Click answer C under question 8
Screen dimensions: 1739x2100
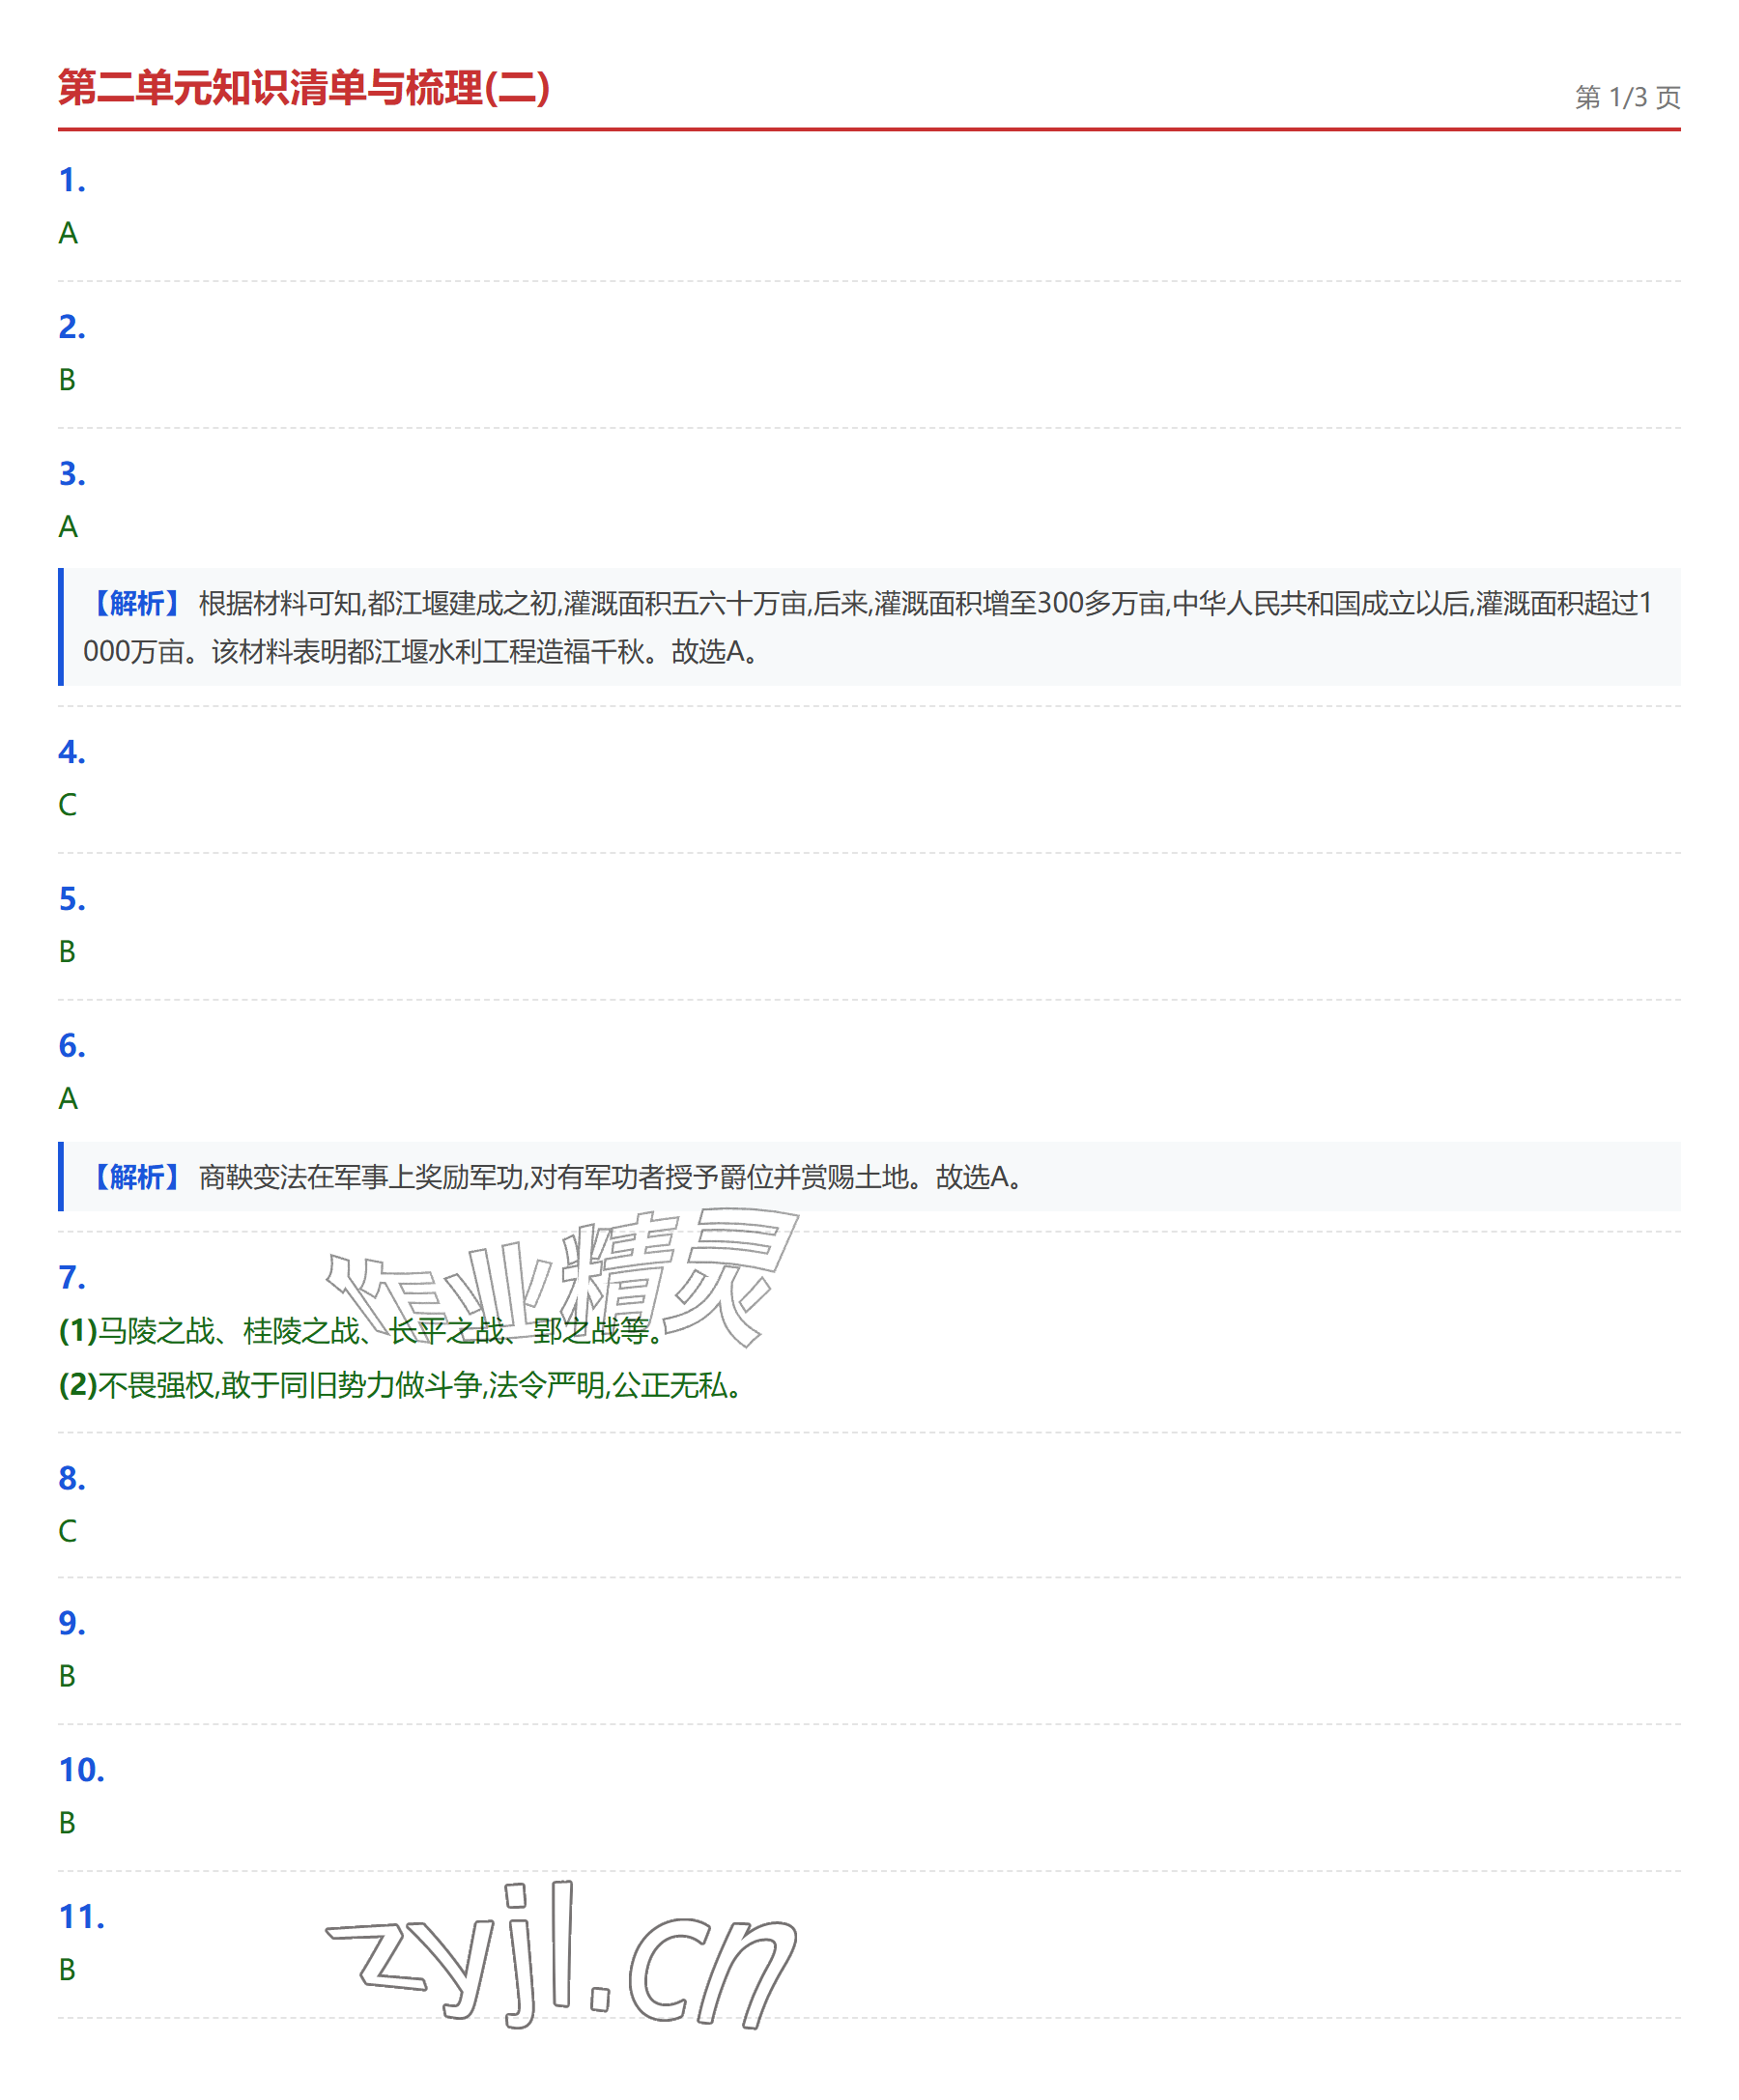[67, 1531]
